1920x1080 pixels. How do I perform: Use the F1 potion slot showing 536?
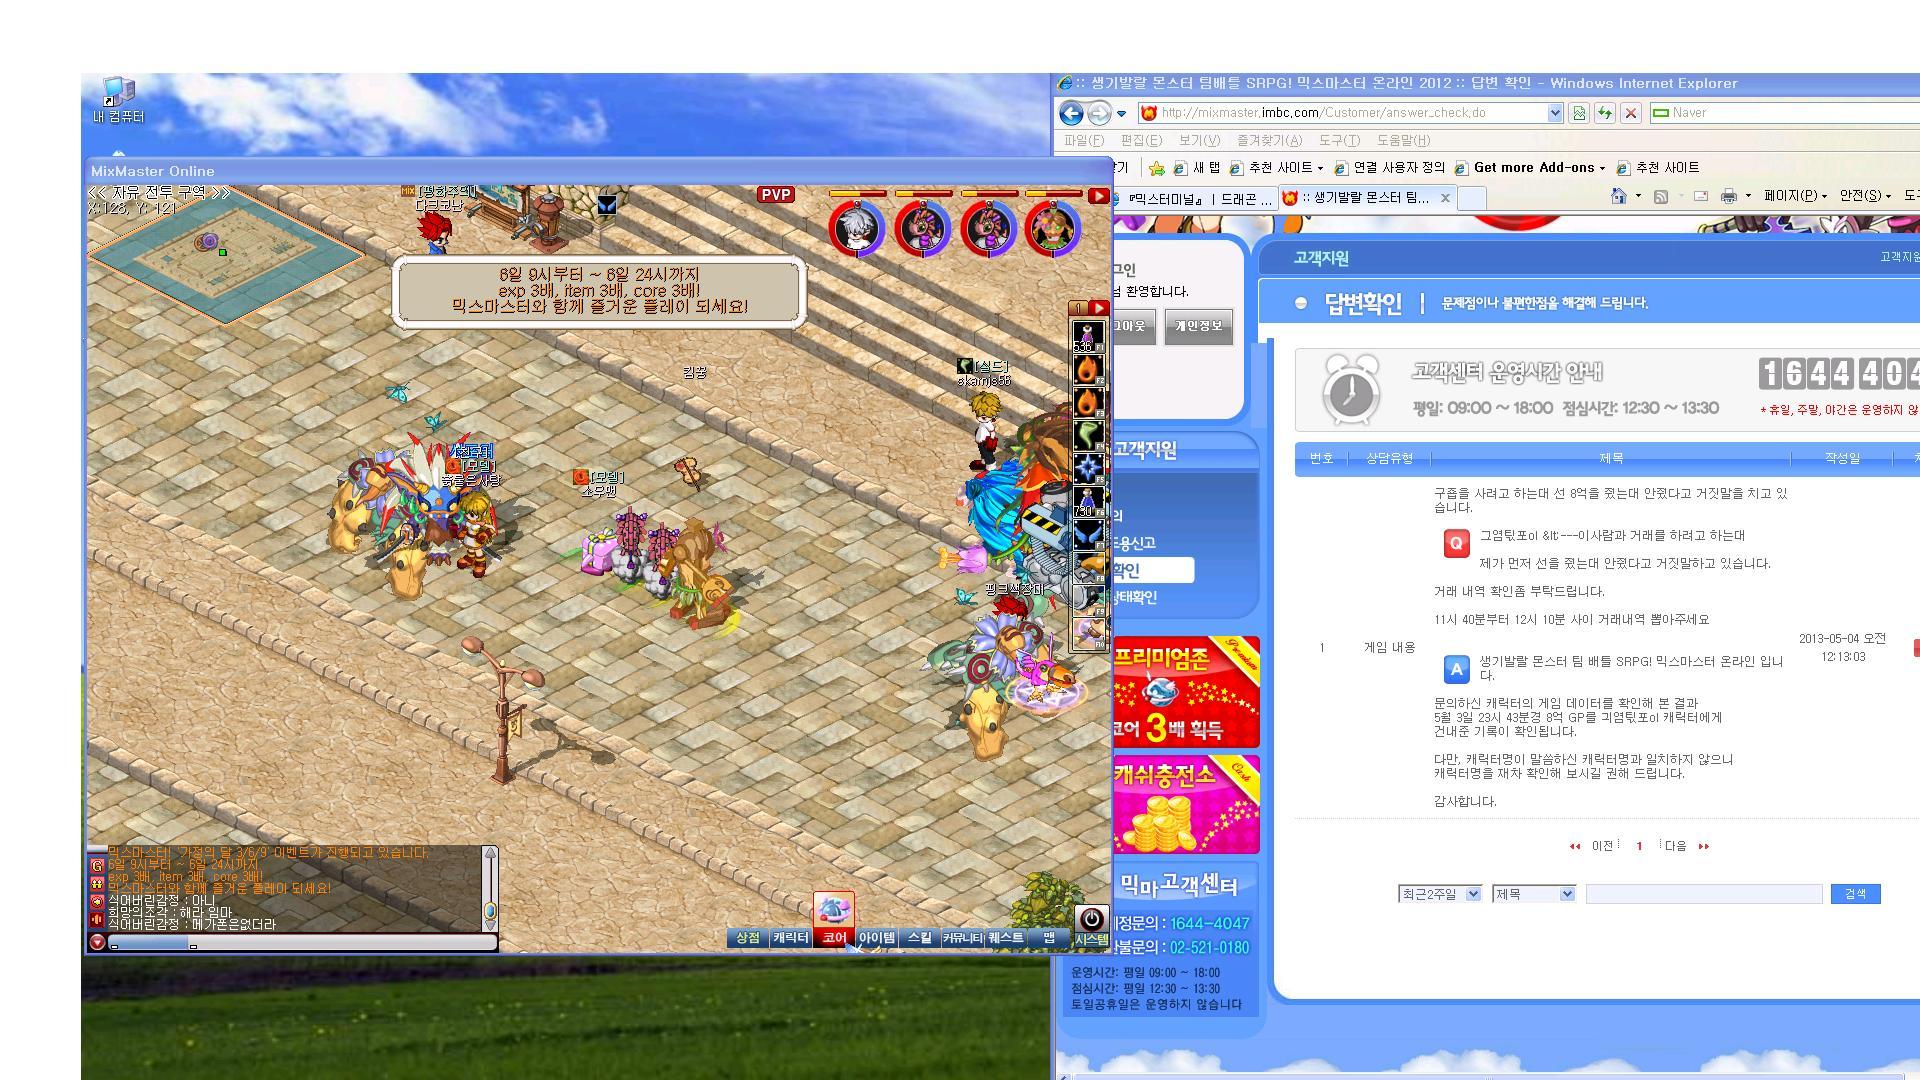point(1088,336)
